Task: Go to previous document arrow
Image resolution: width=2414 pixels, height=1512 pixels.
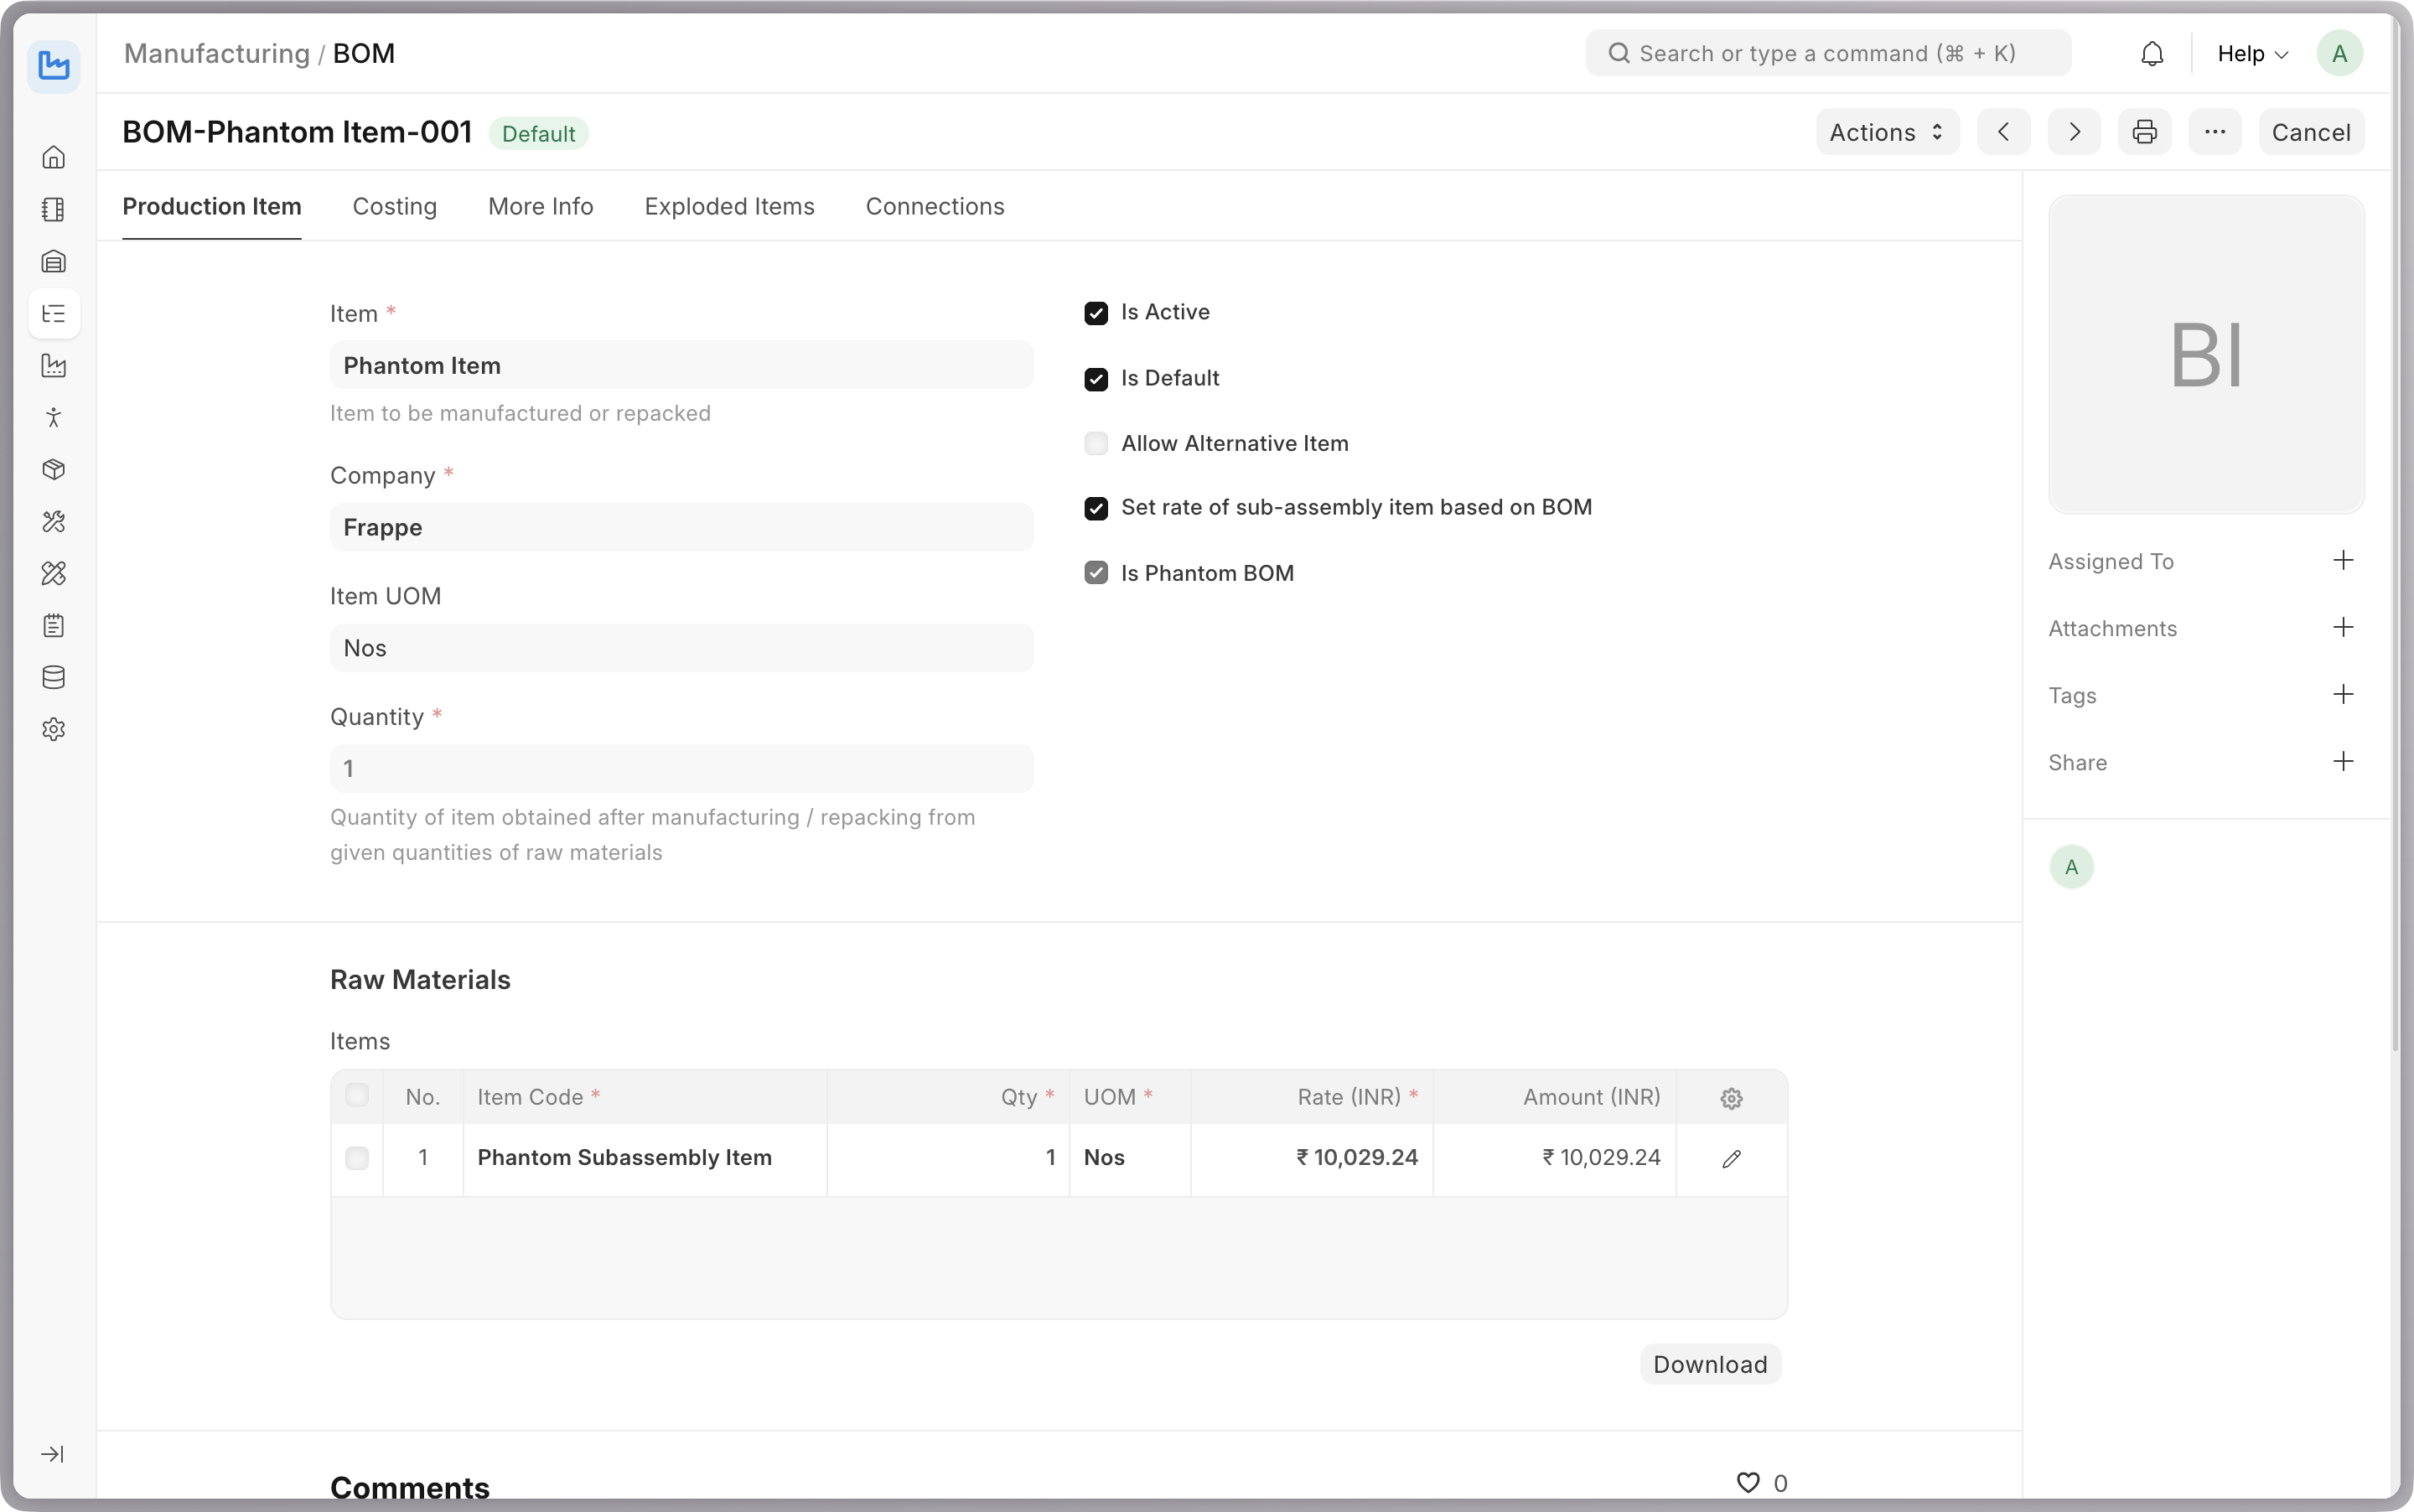Action: click(x=2003, y=132)
